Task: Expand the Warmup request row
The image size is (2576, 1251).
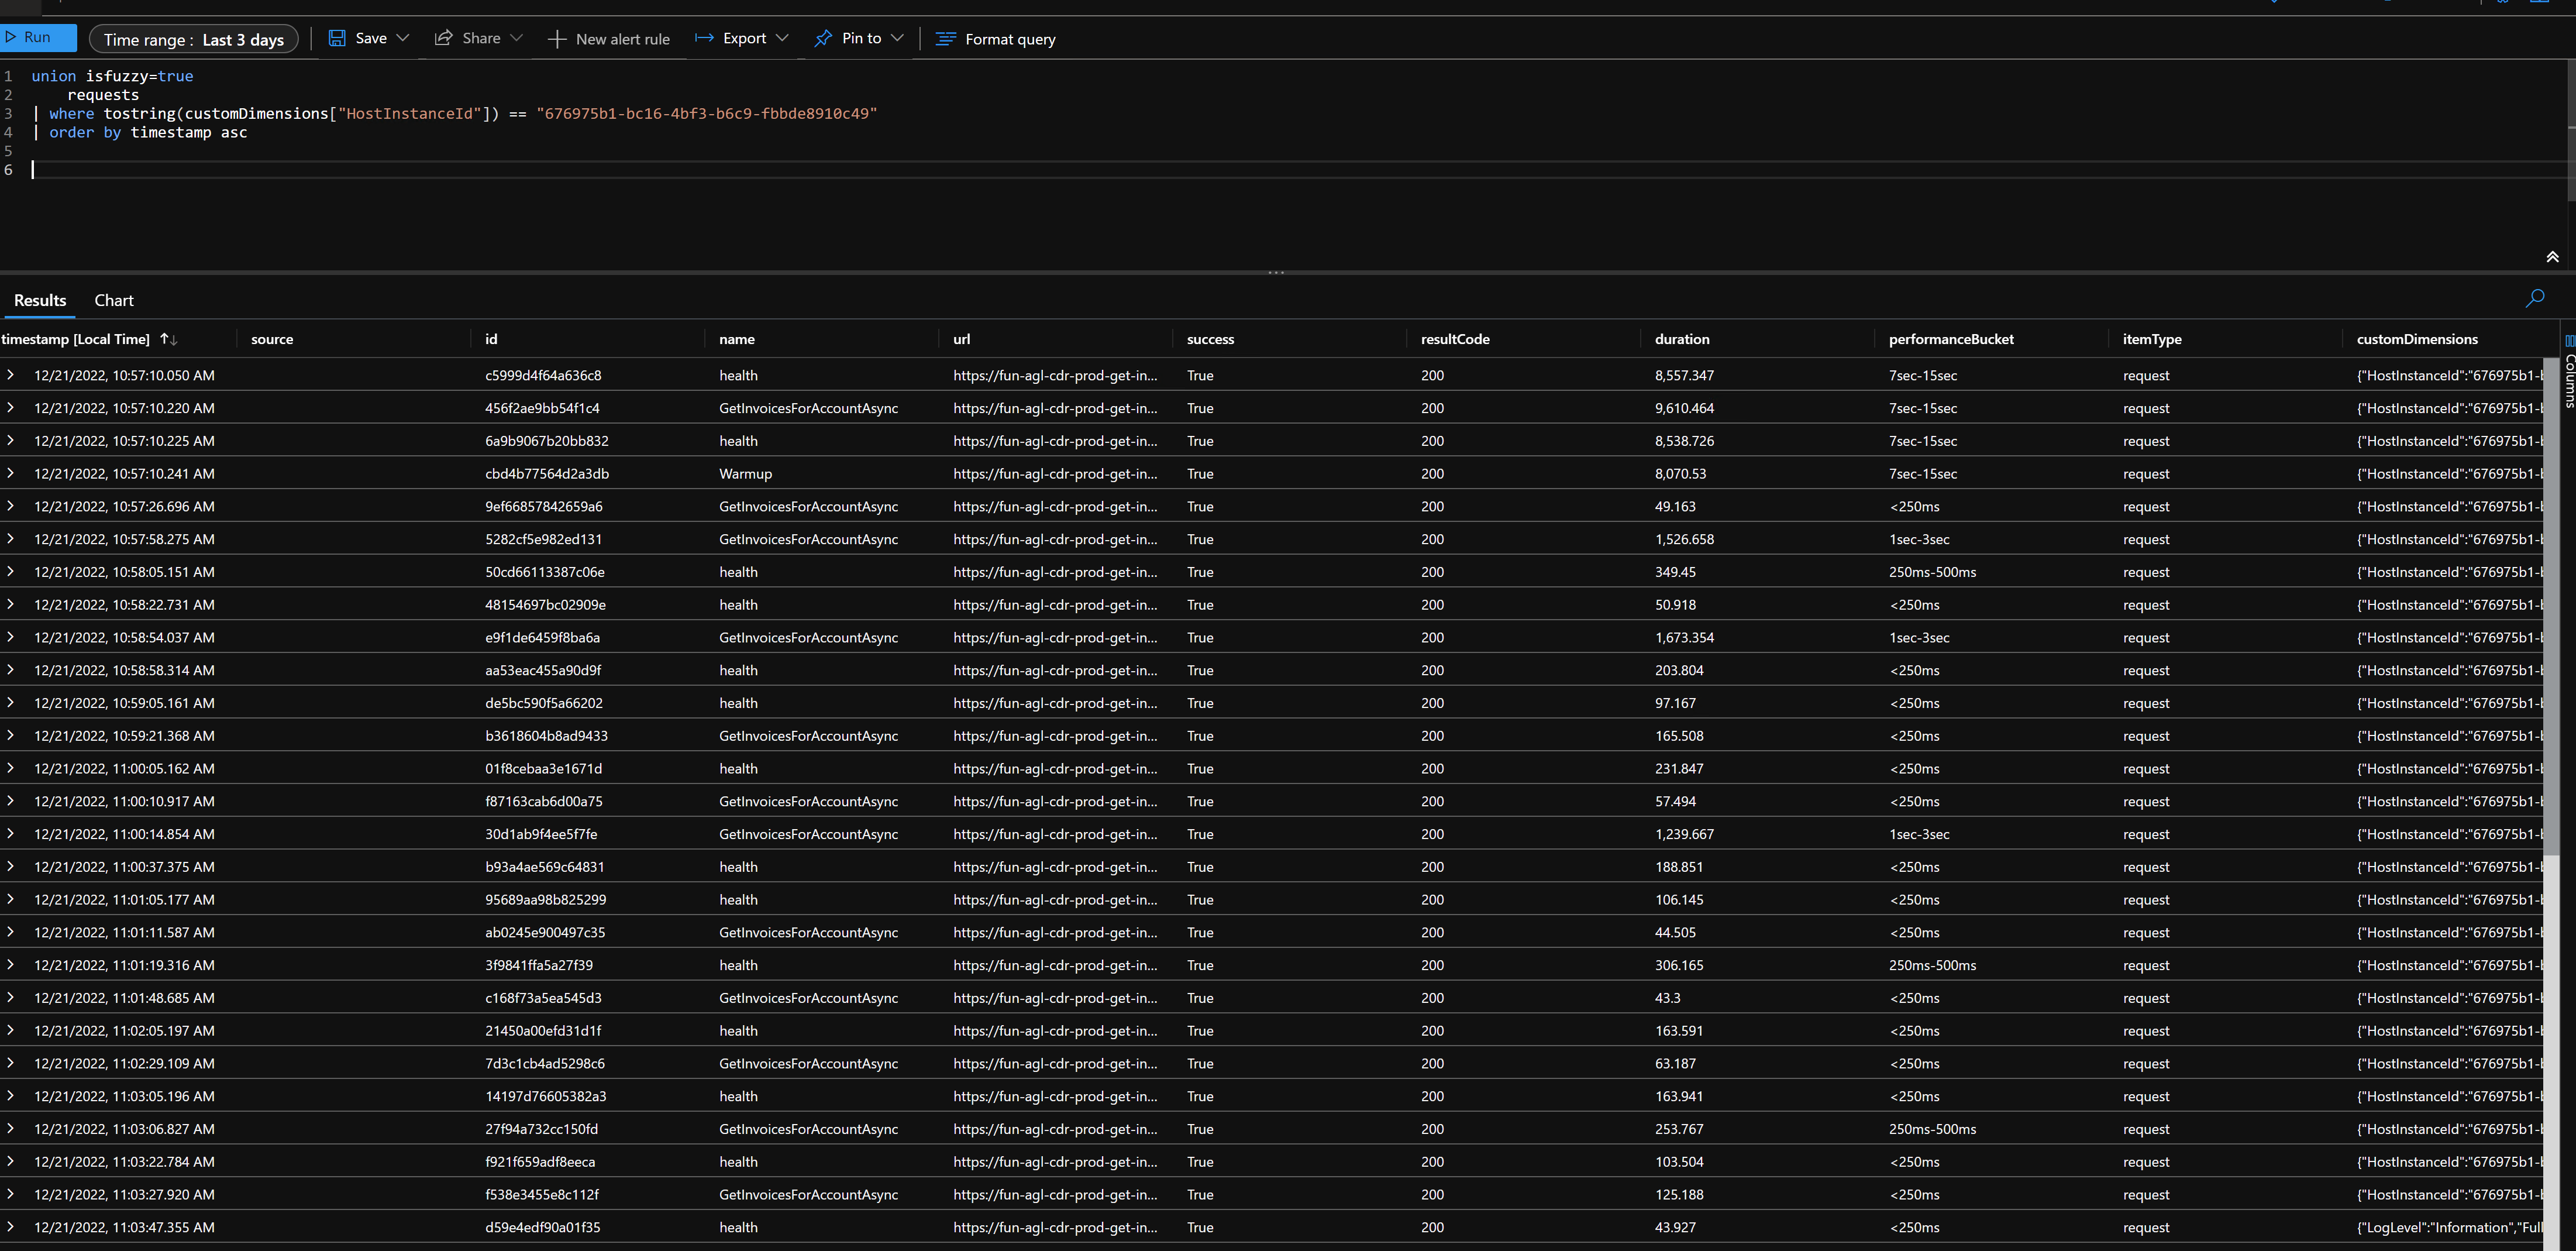Action: tap(10, 473)
